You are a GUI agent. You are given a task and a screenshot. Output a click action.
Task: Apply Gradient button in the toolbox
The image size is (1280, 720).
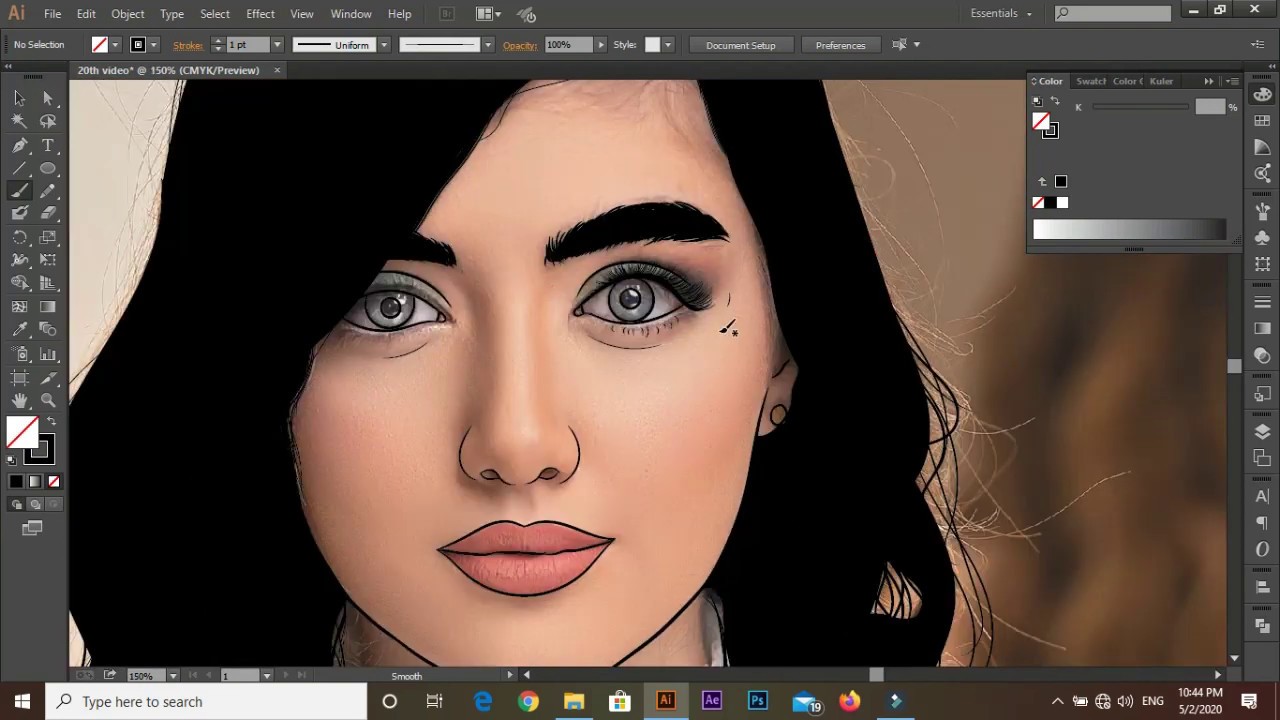pos(35,482)
